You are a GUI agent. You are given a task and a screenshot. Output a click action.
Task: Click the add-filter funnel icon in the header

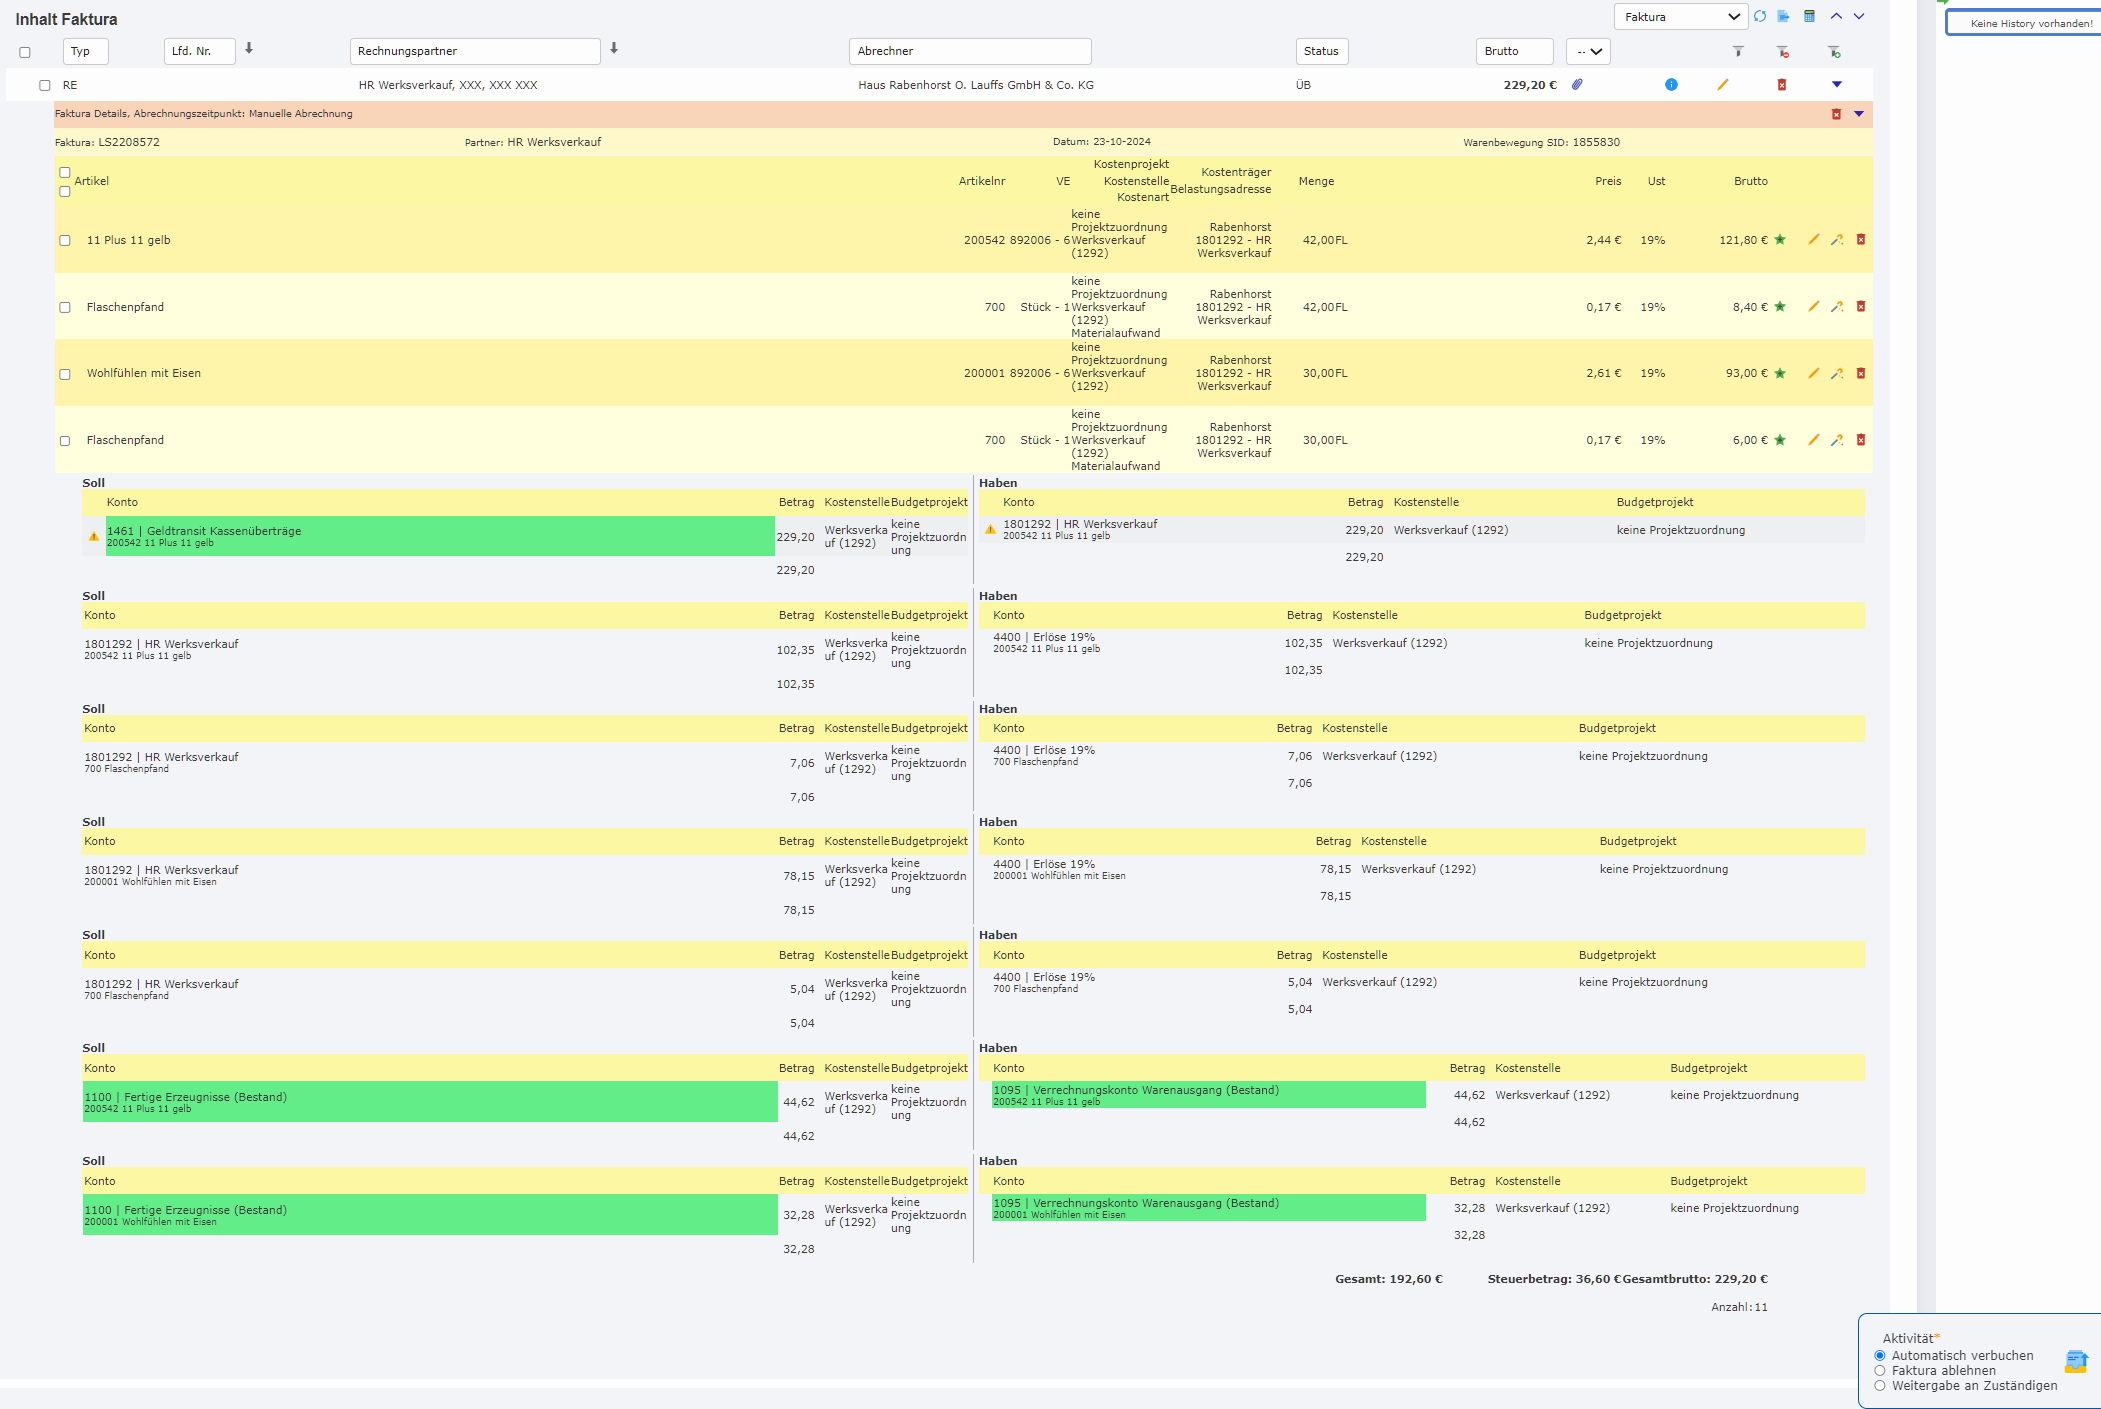pyautogui.click(x=1835, y=51)
